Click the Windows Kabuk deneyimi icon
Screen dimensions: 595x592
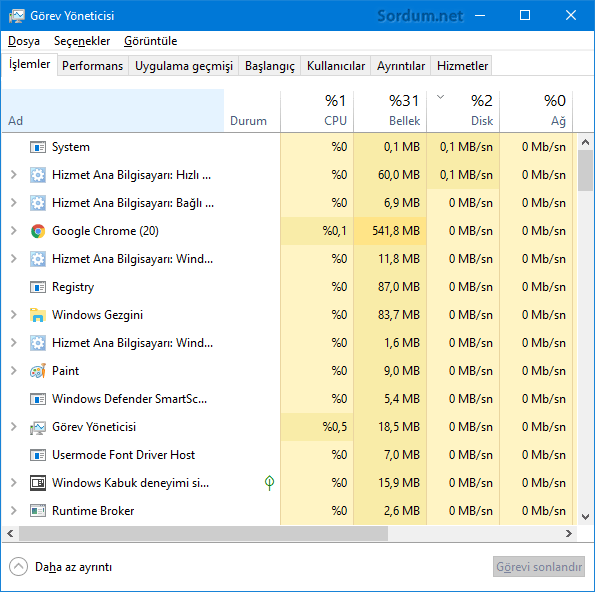(38, 483)
